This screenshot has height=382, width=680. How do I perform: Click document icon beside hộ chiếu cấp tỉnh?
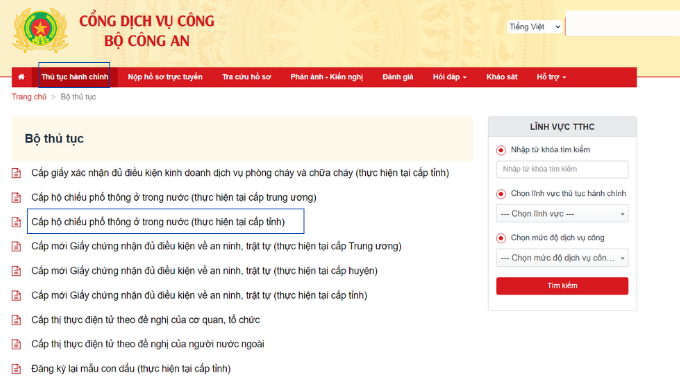(x=16, y=222)
